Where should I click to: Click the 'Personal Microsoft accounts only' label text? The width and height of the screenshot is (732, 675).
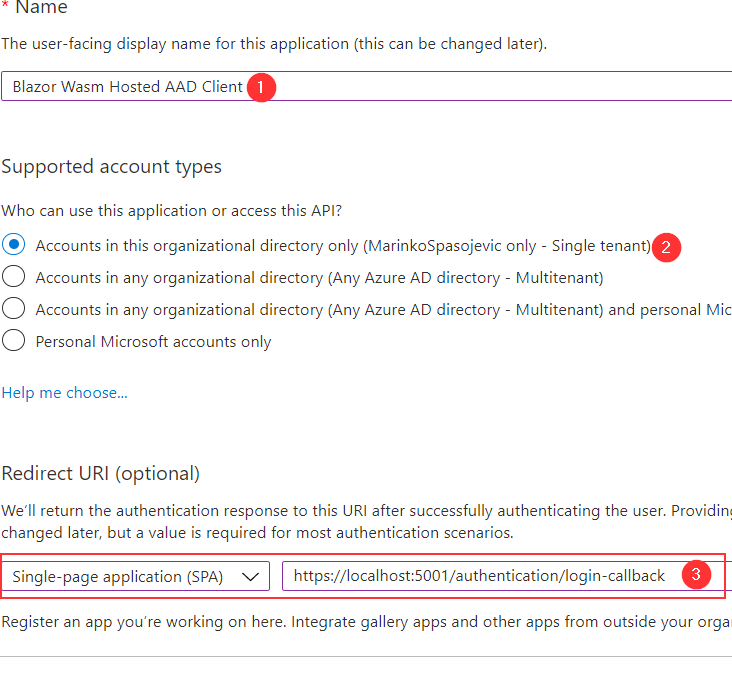[153, 342]
